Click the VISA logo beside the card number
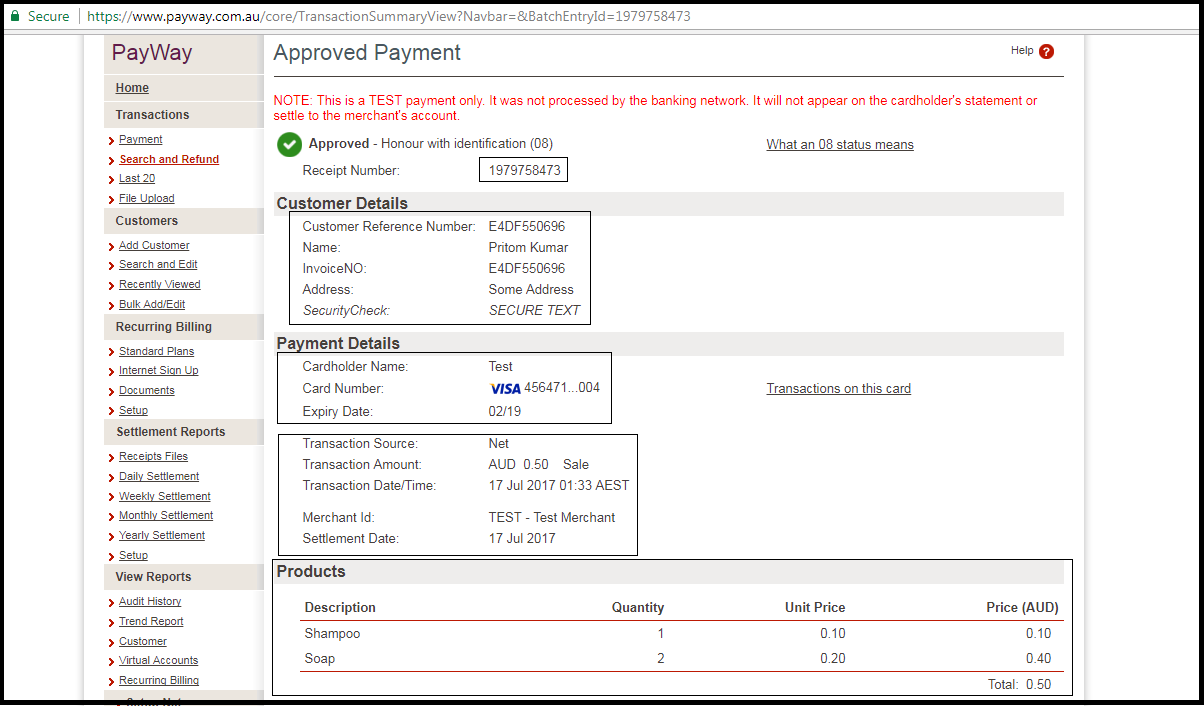This screenshot has height=706, width=1204. click(x=505, y=388)
